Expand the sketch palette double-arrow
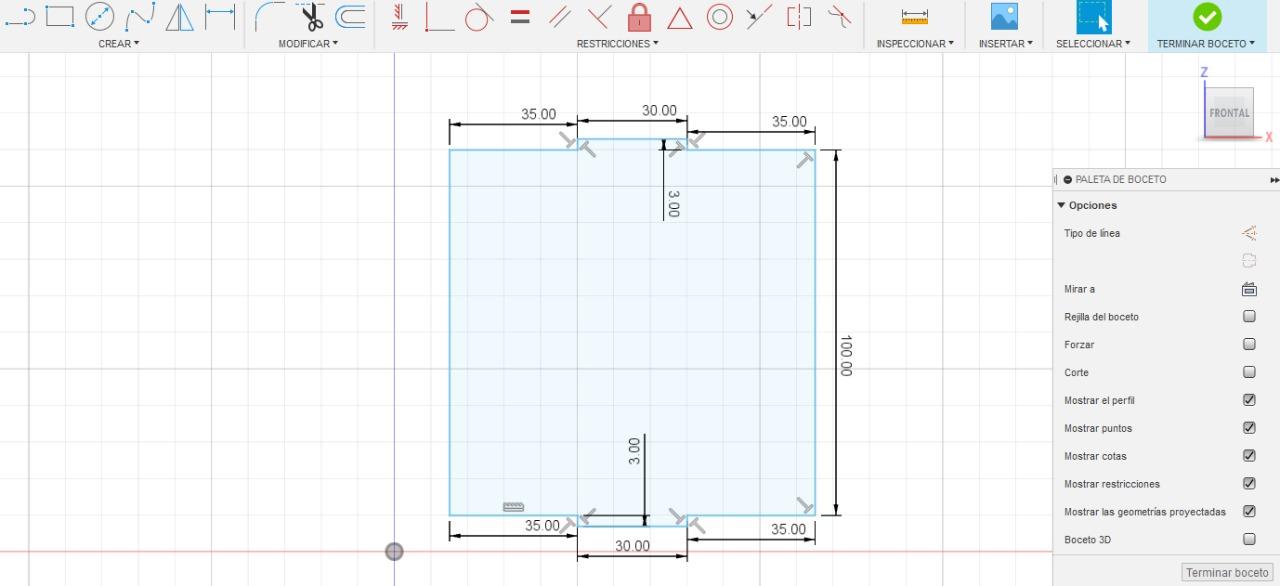The width and height of the screenshot is (1280, 586). pyautogui.click(x=1274, y=180)
